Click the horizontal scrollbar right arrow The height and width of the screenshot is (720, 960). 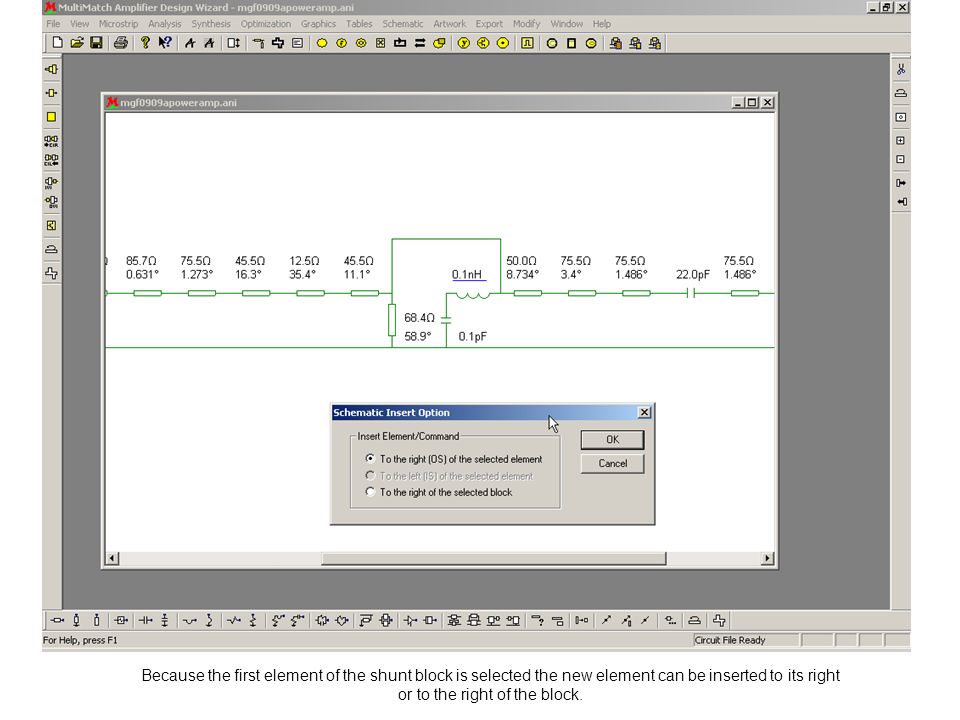point(767,558)
